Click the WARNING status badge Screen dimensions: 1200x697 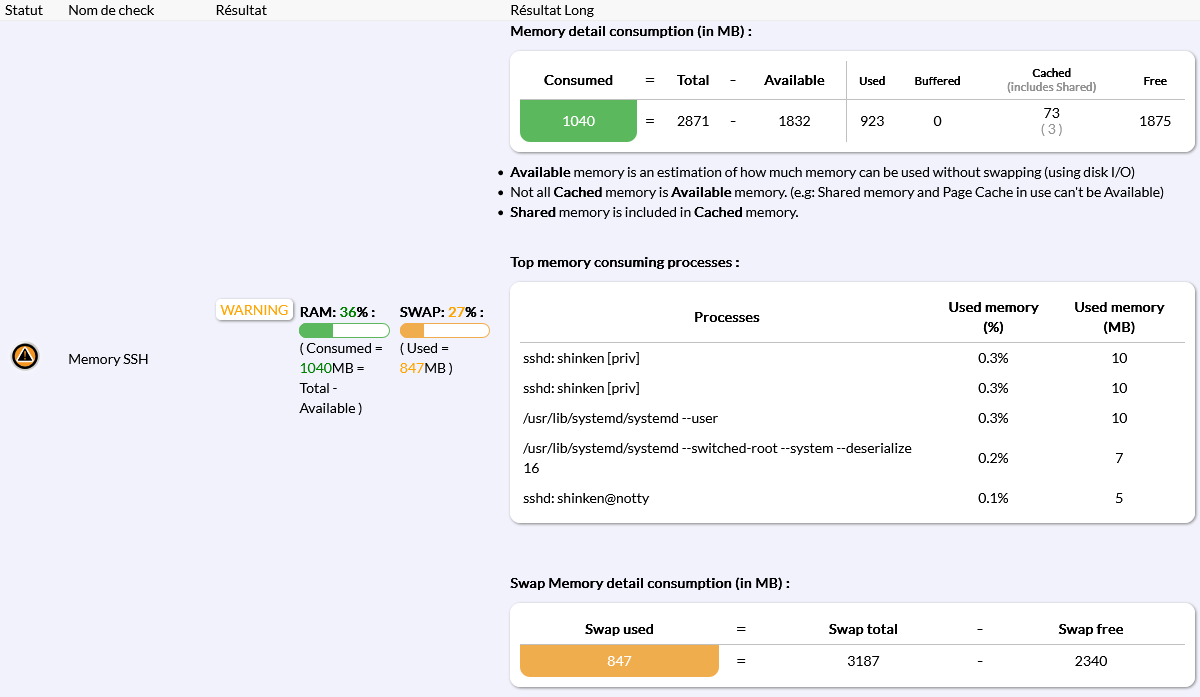pyautogui.click(x=254, y=310)
